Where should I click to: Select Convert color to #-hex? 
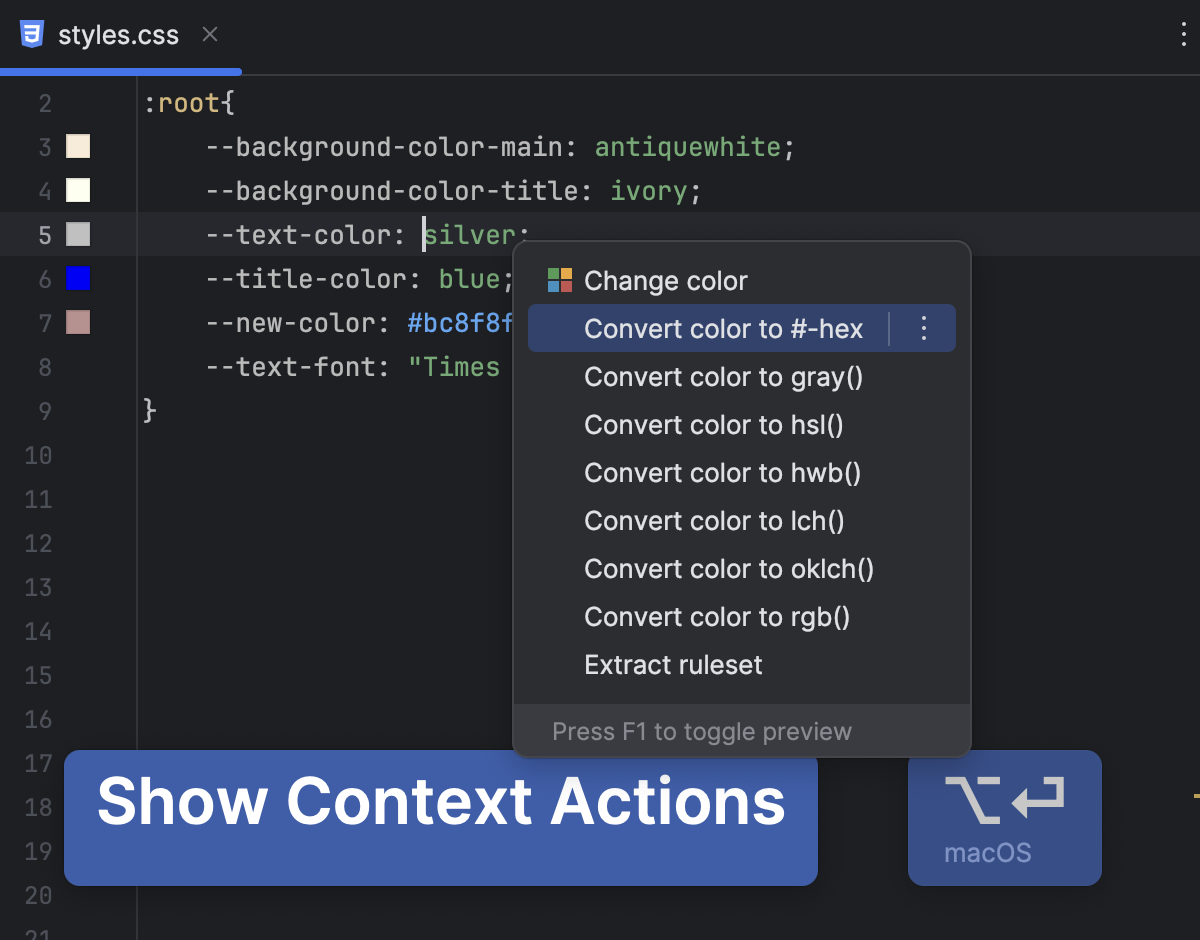pos(724,328)
